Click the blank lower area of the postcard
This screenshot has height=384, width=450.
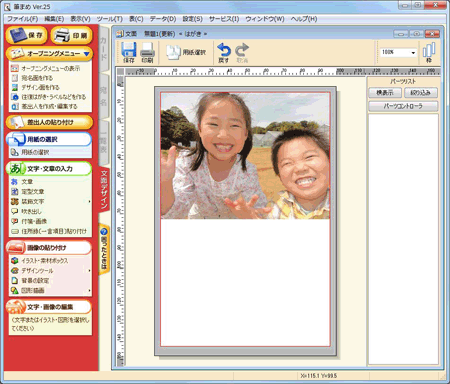pos(245,282)
